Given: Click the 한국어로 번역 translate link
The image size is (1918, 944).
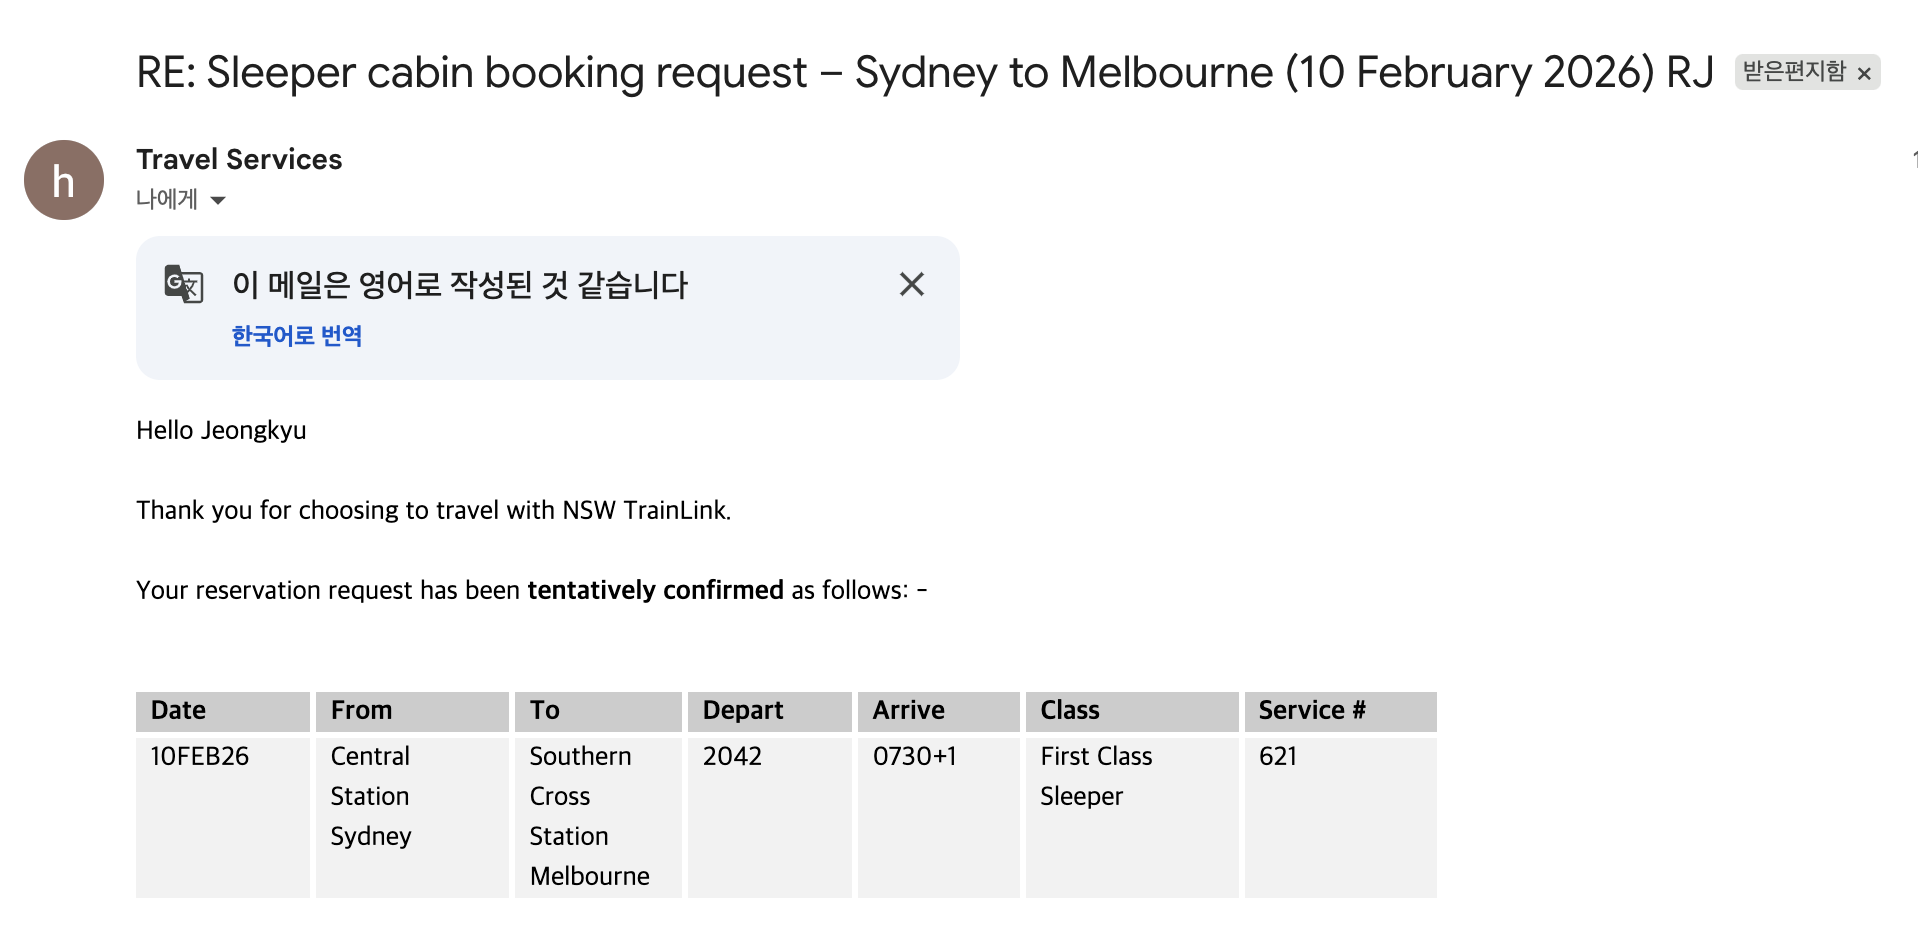Looking at the screenshot, I should tap(297, 336).
